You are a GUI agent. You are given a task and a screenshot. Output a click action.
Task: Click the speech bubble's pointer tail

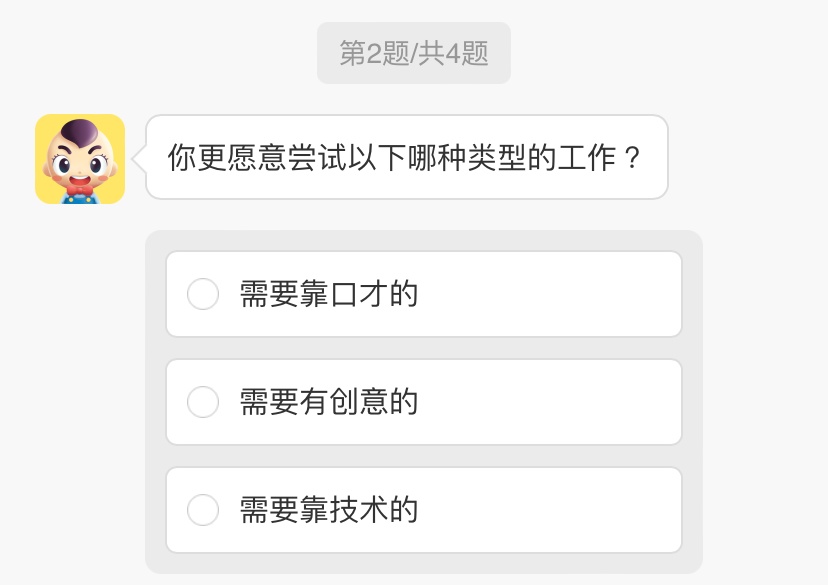point(141,157)
